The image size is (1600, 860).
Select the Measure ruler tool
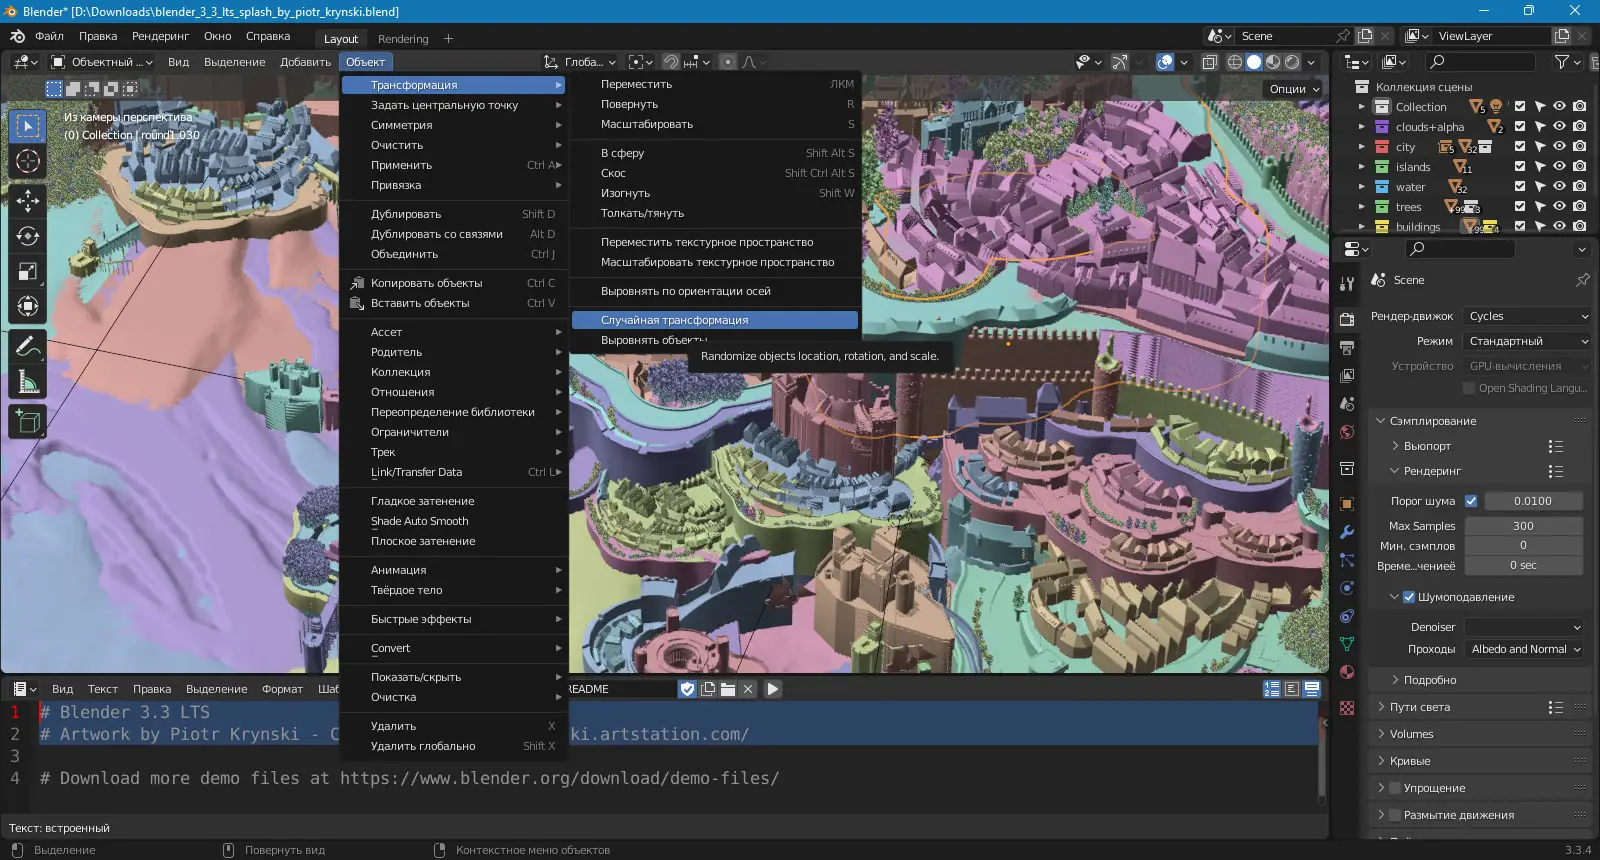(28, 382)
